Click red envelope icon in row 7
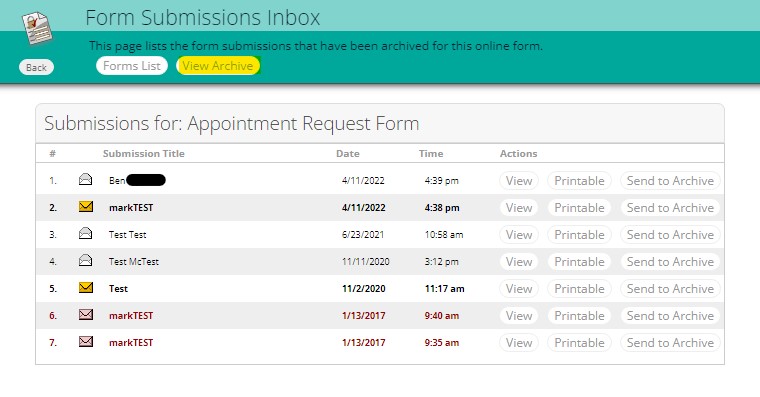Image resolution: width=760 pixels, height=397 pixels. [x=86, y=342]
